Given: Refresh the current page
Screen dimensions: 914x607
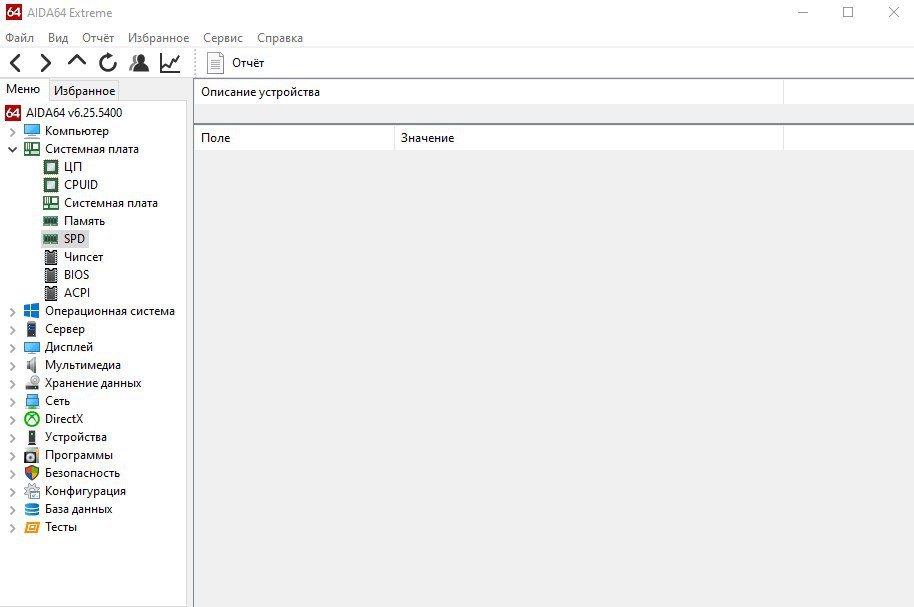Looking at the screenshot, I should click(108, 63).
